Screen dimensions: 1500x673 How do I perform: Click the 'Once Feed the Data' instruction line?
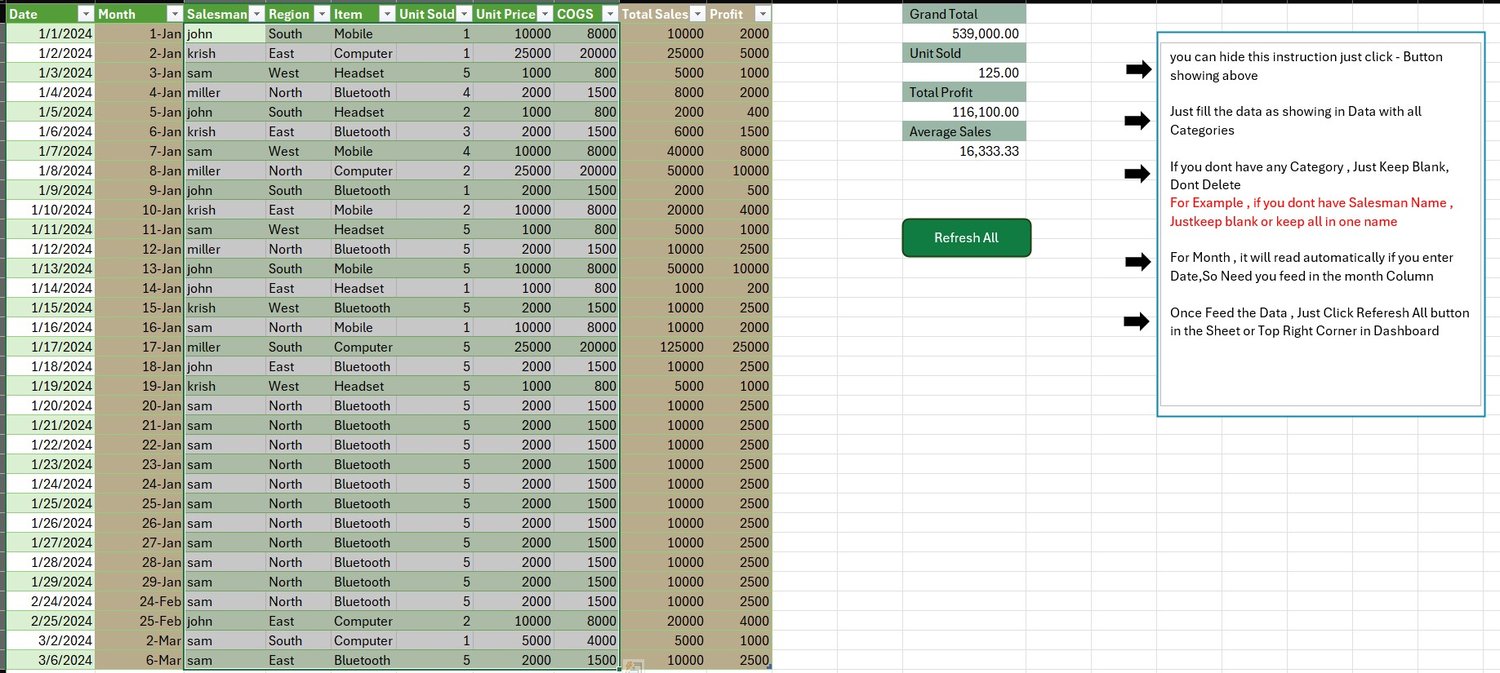click(1319, 322)
